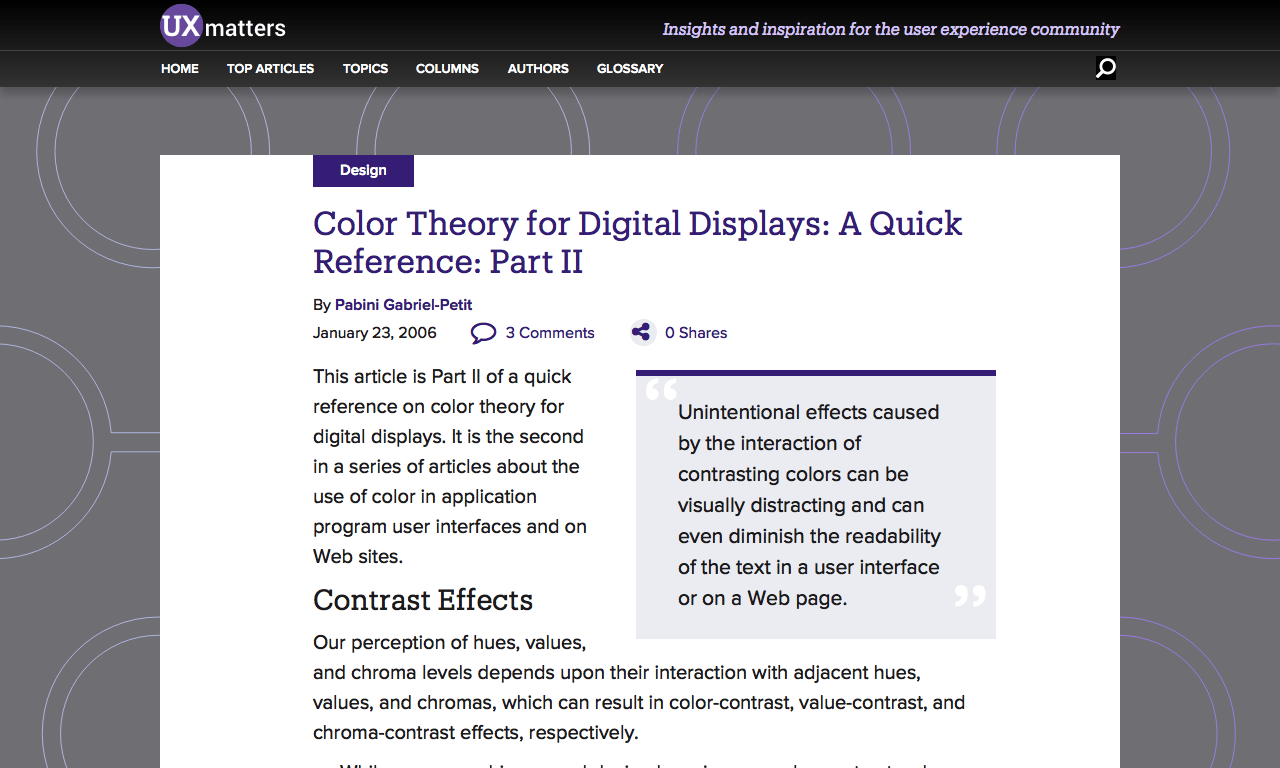This screenshot has width=1280, height=768.
Task: Jump to 3 Comments link
Action: (x=550, y=333)
